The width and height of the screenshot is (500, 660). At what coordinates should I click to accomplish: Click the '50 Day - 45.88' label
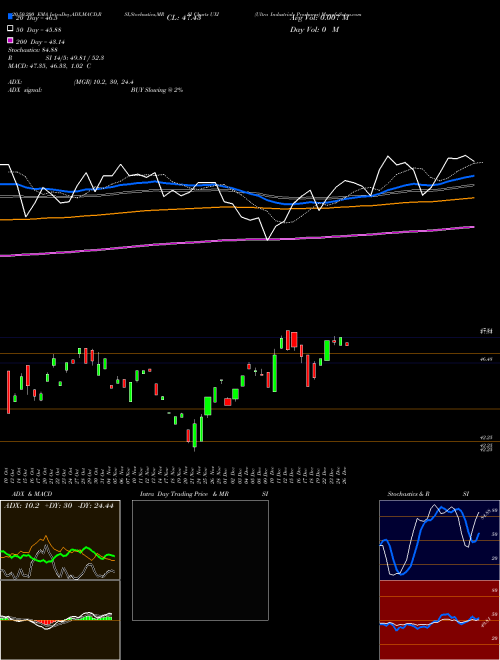(38, 30)
